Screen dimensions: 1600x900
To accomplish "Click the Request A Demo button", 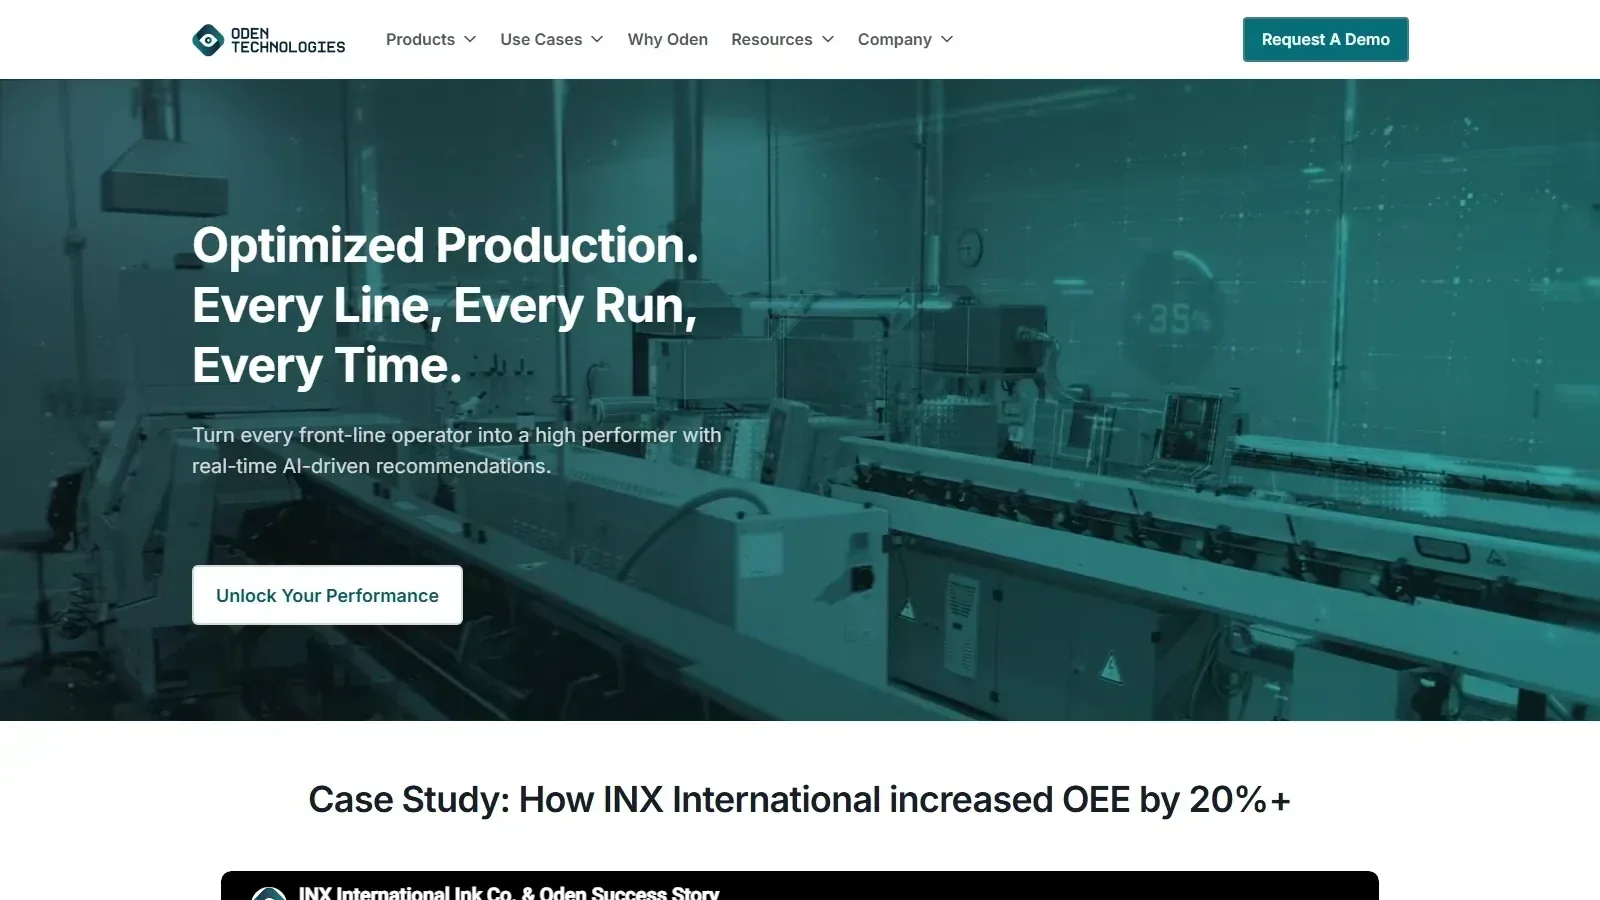I will [1325, 40].
